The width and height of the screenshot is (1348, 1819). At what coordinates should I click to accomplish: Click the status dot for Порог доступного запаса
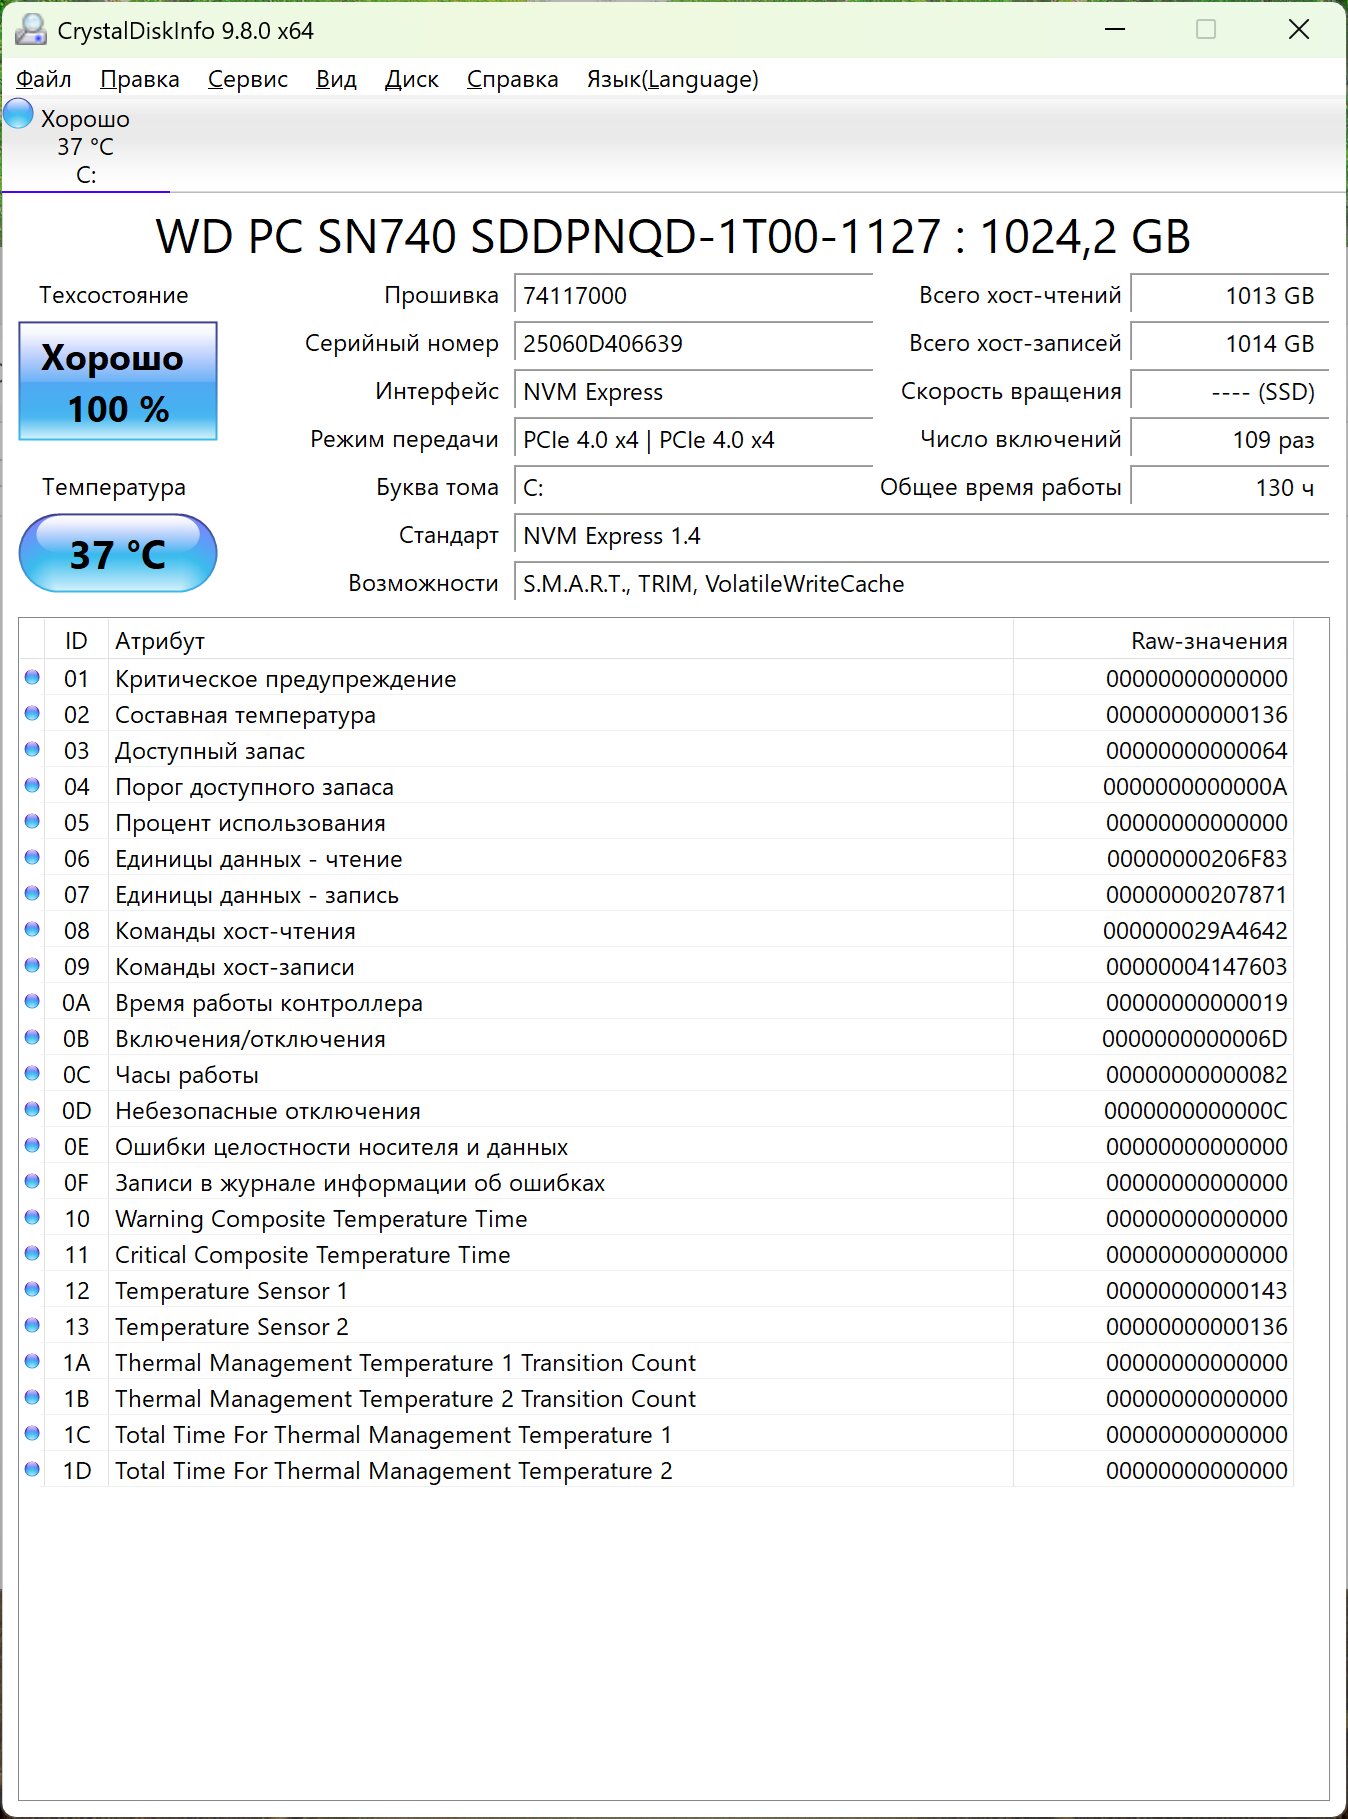[x=32, y=786]
